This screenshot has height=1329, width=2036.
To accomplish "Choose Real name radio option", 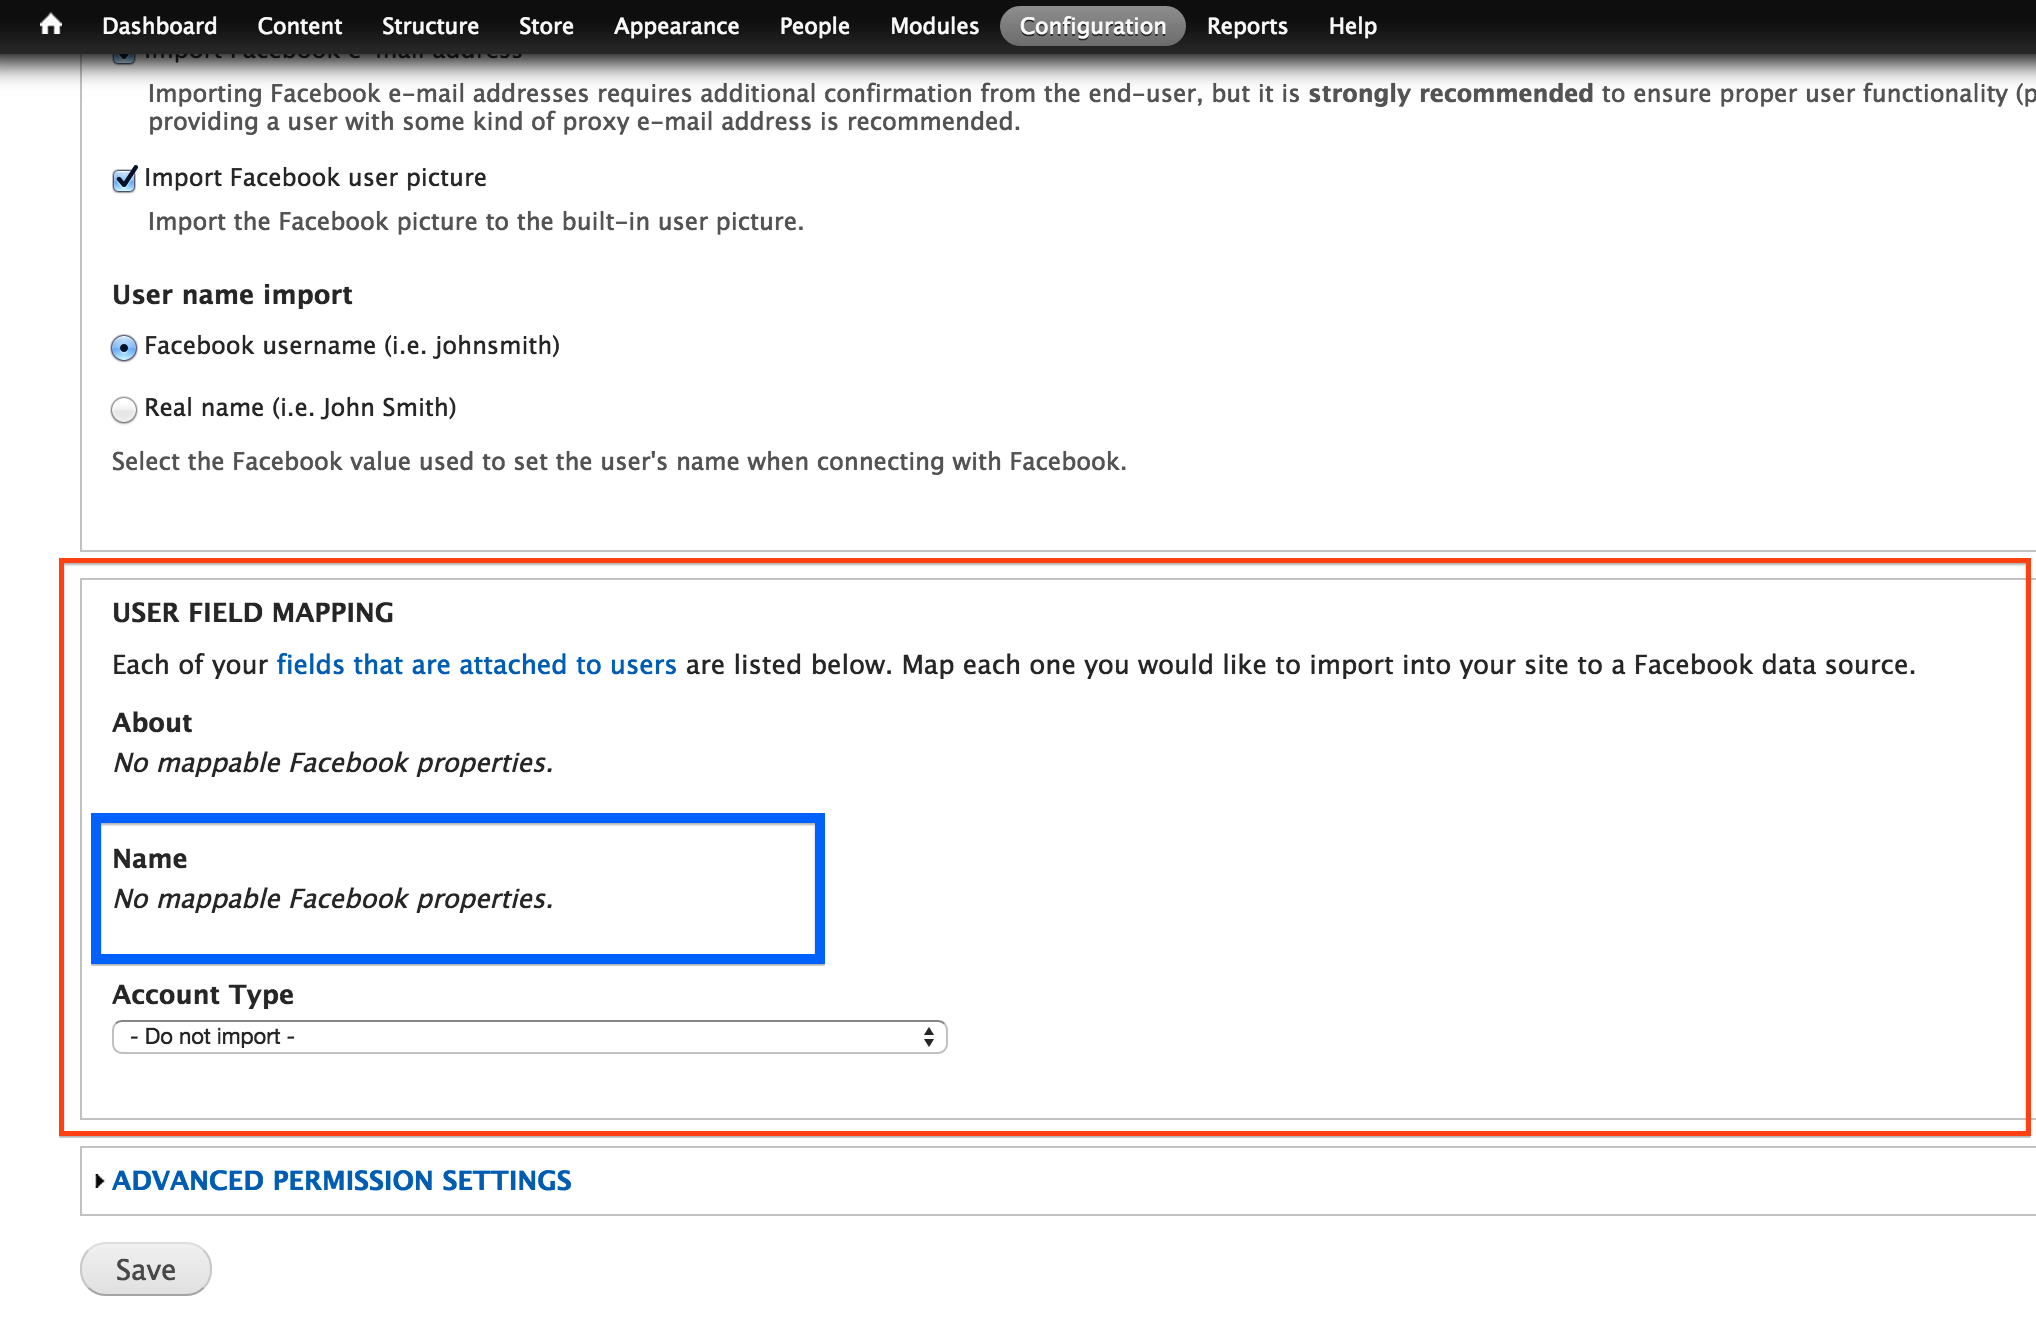I will (124, 409).
